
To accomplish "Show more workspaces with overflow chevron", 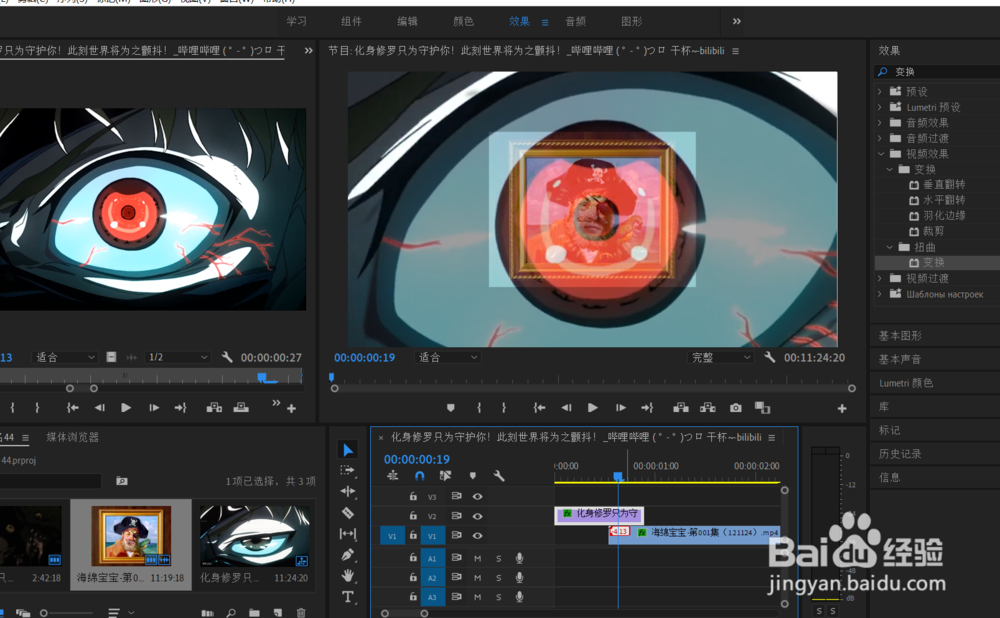I will [x=737, y=21].
